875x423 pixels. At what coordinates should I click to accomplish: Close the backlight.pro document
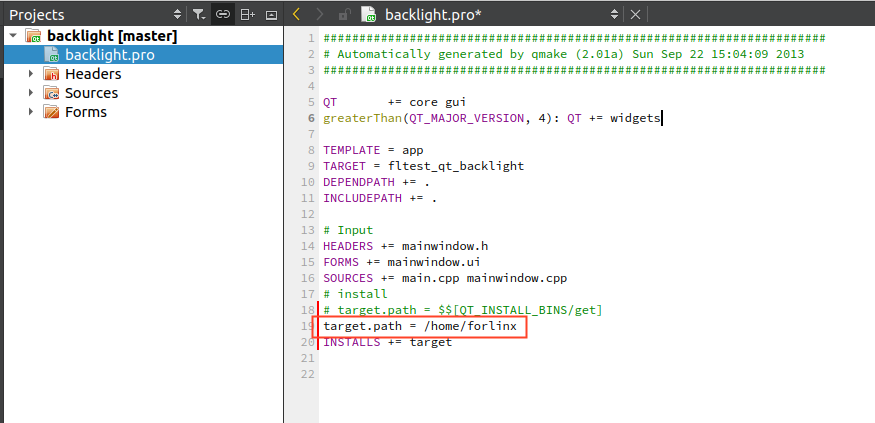pos(634,15)
